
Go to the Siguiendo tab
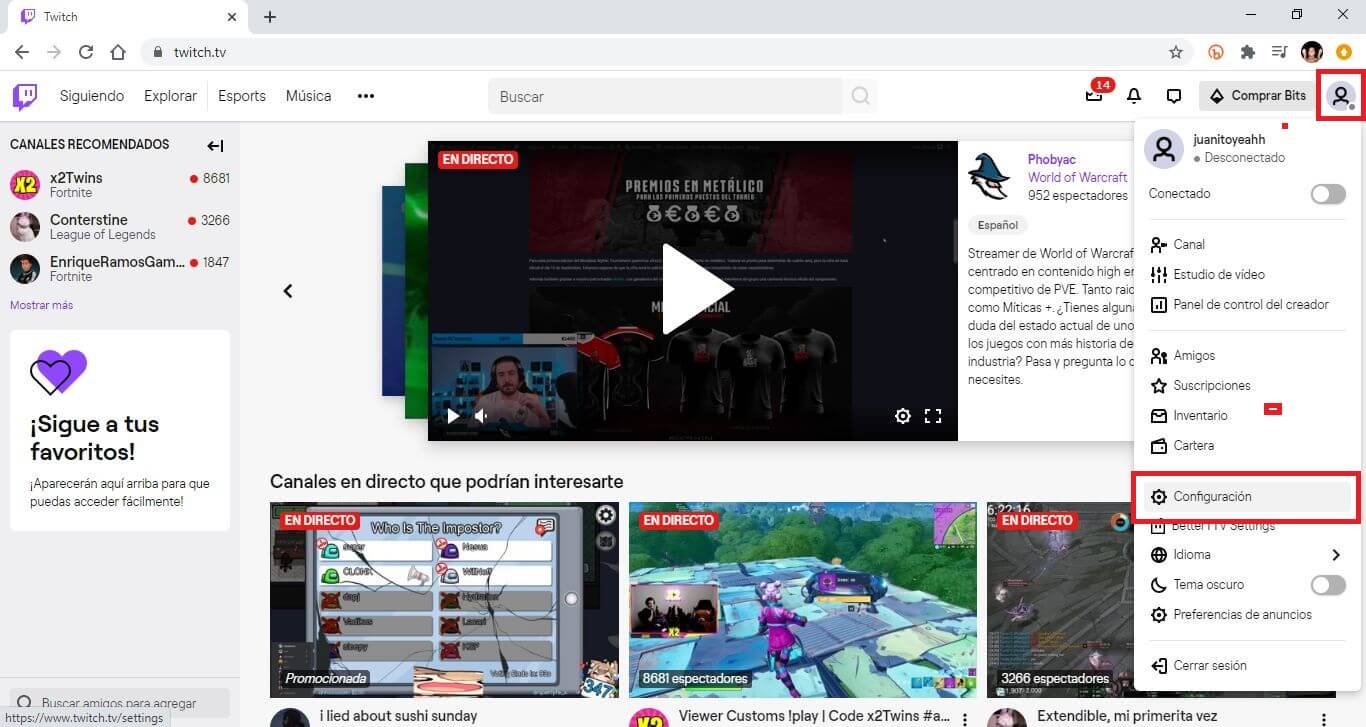pos(92,96)
